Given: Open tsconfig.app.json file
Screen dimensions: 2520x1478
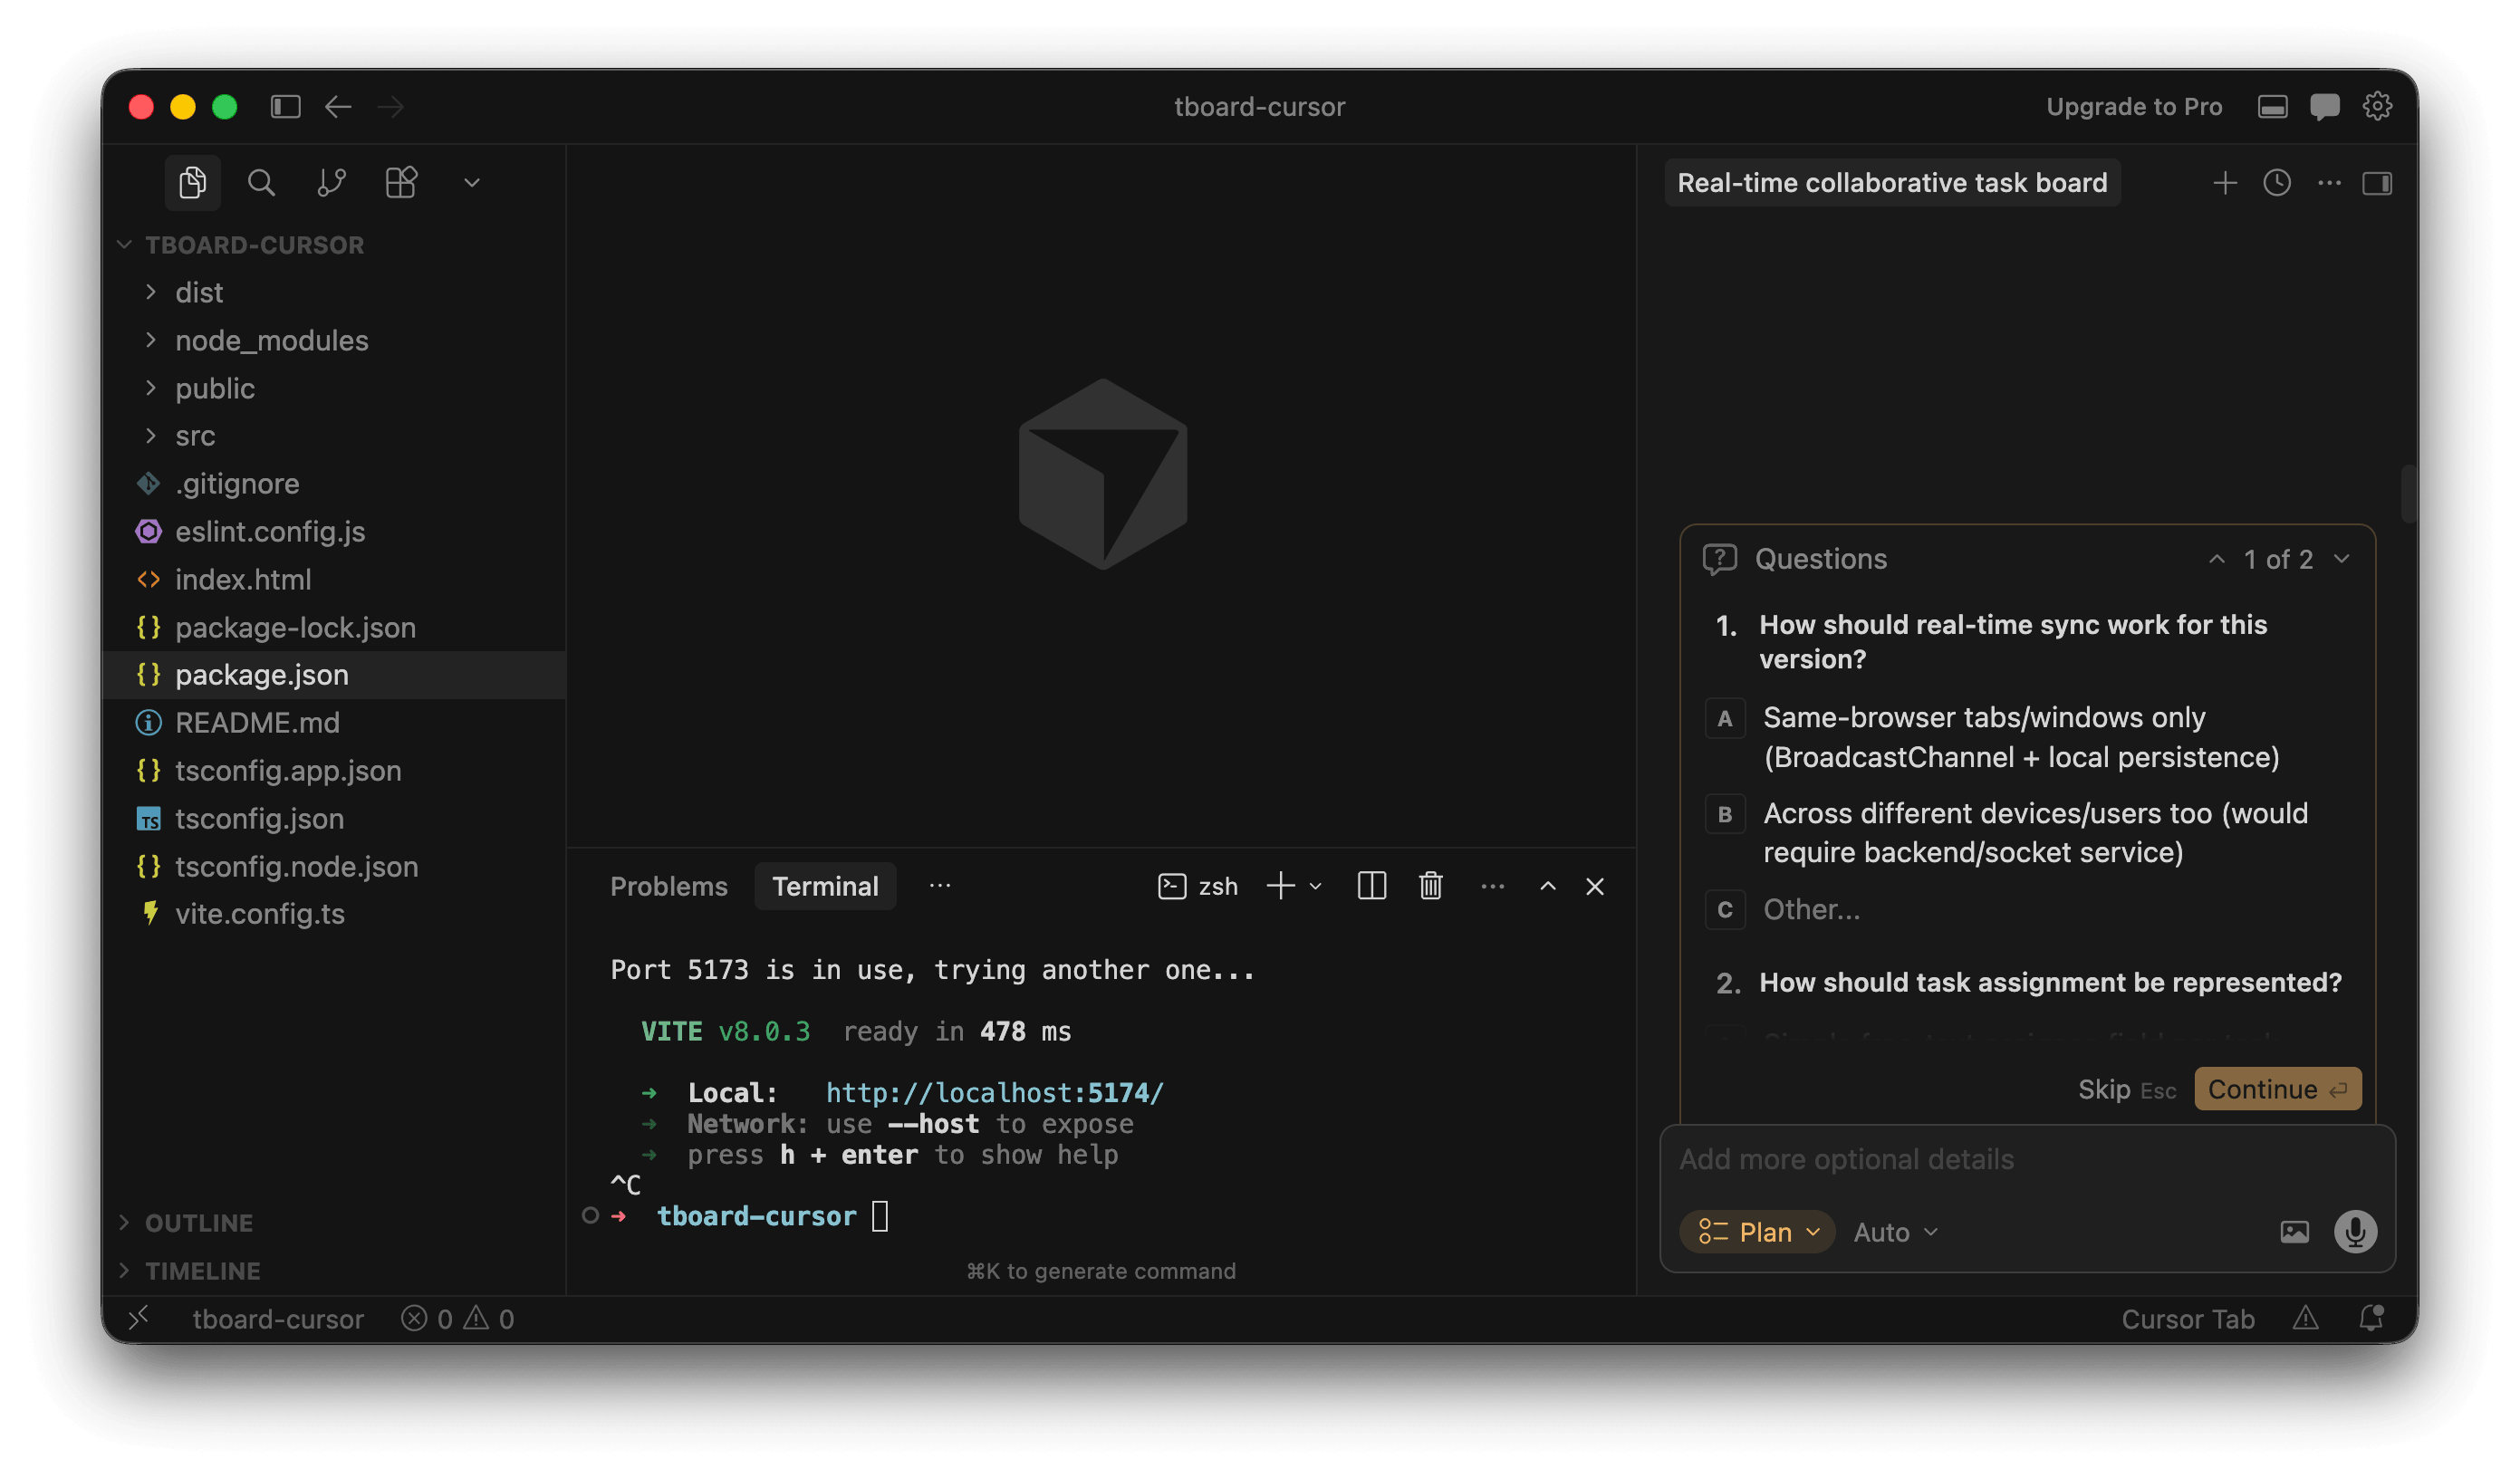Looking at the screenshot, I should point(333,771).
